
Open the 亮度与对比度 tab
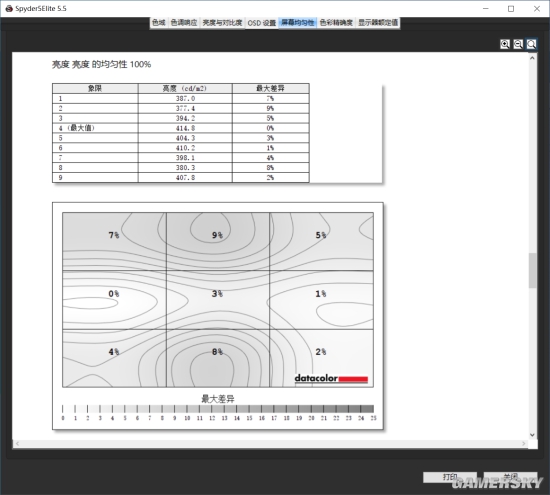click(x=222, y=23)
